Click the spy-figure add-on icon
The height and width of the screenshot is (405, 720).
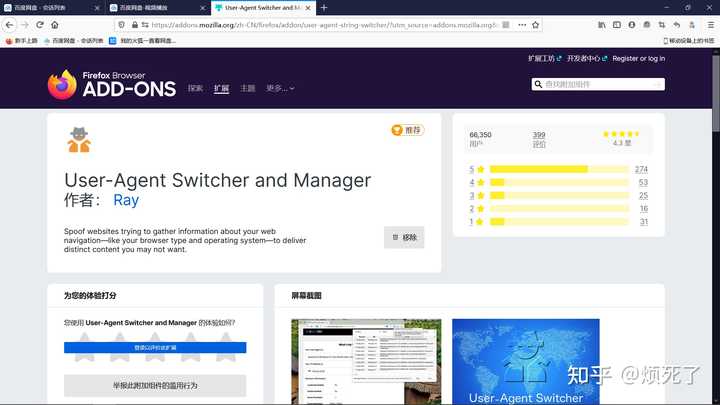[x=79, y=140]
